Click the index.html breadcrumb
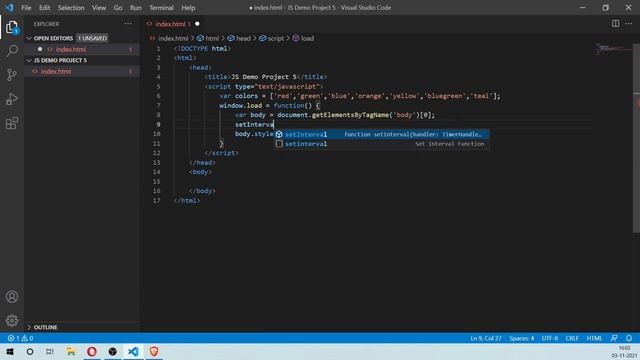The width and height of the screenshot is (640, 360). pos(173,38)
